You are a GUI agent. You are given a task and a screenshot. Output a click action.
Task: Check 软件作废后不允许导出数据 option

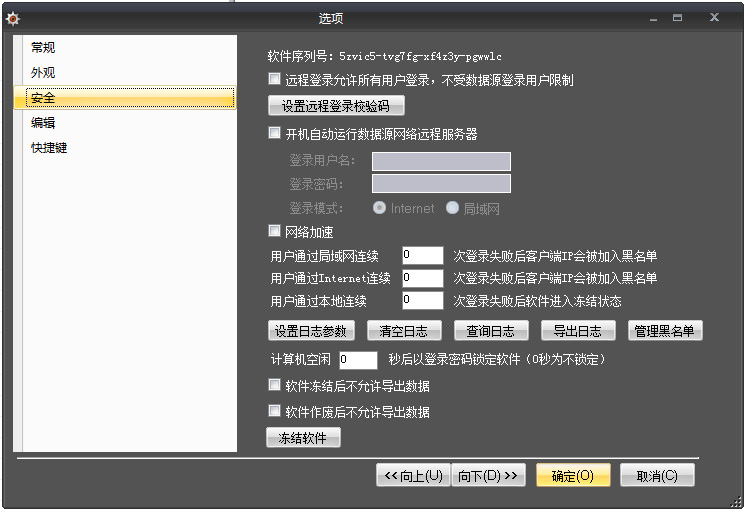coord(275,411)
